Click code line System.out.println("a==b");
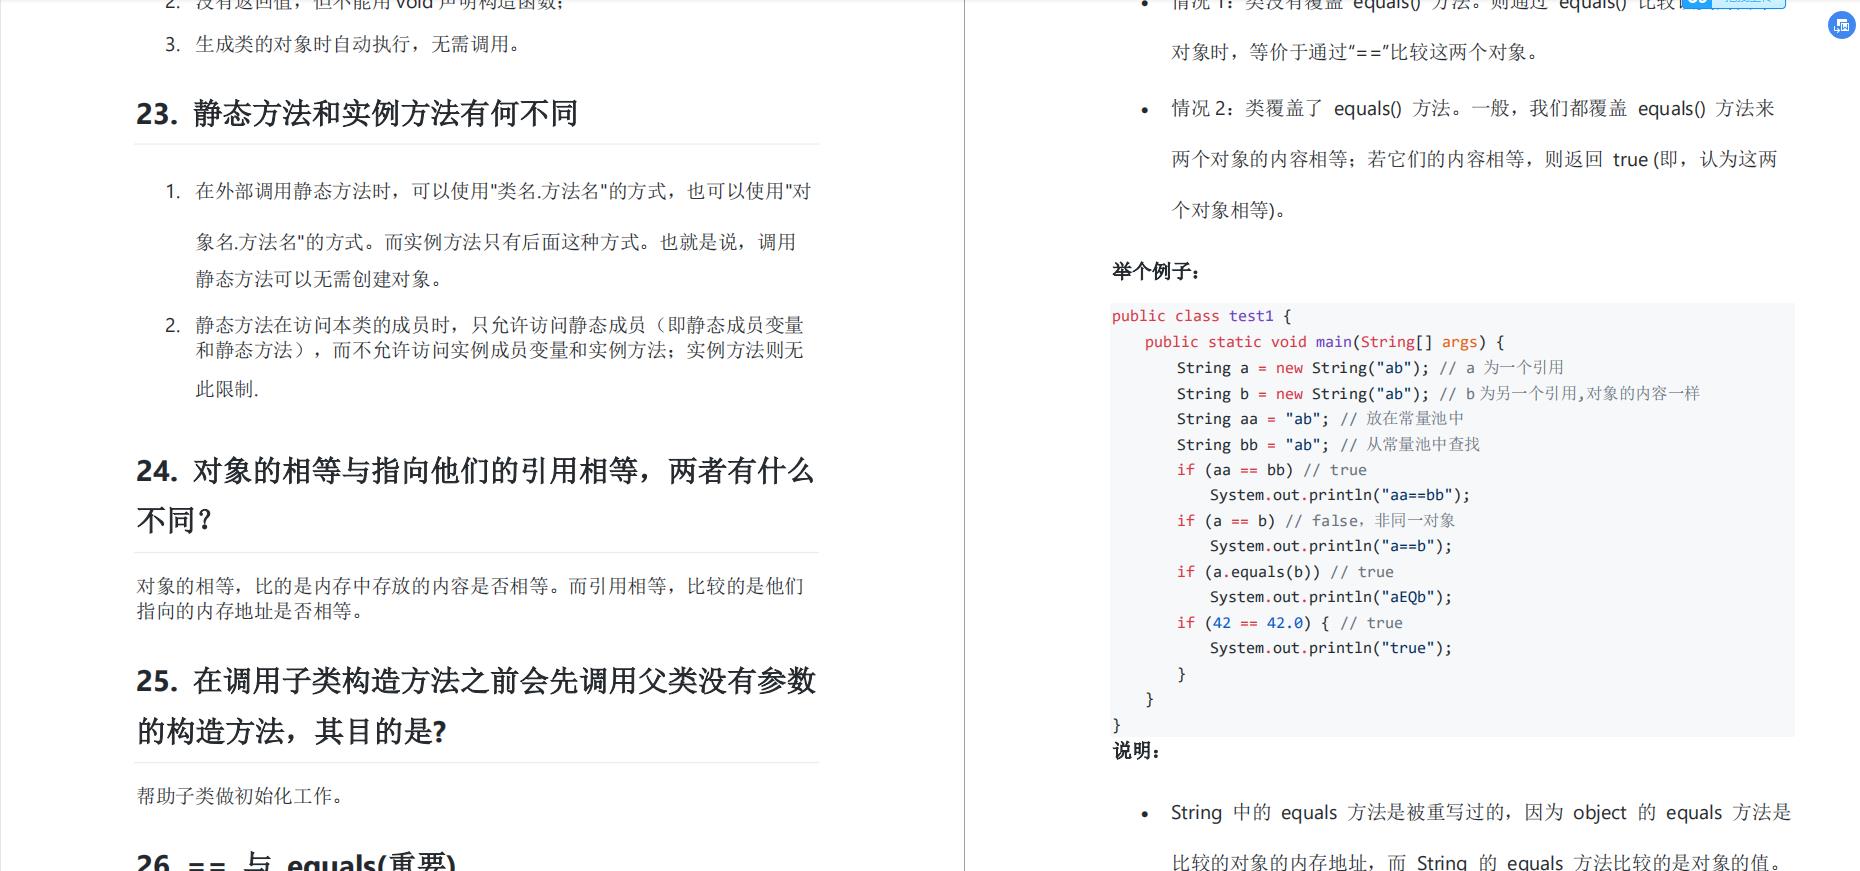The width and height of the screenshot is (1860, 871). (1331, 546)
